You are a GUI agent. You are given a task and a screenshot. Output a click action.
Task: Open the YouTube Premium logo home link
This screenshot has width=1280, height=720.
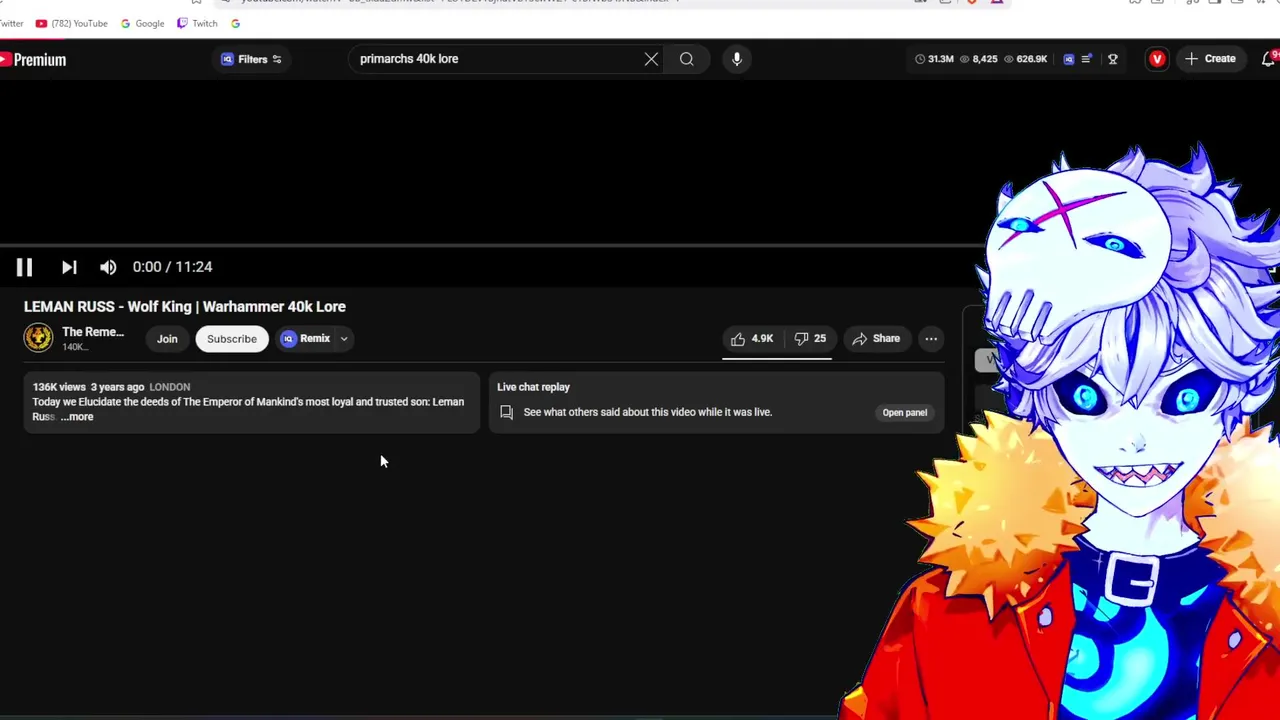tap(33, 60)
